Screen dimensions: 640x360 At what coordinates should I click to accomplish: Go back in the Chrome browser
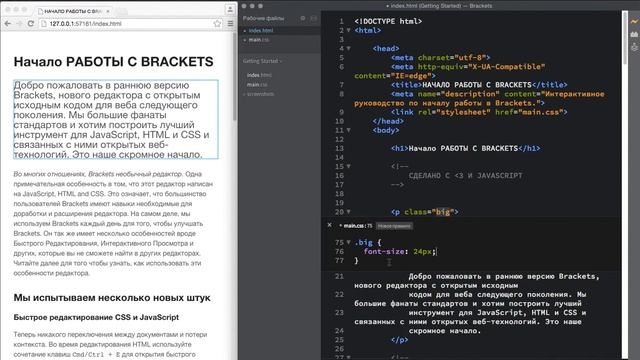[8, 24]
